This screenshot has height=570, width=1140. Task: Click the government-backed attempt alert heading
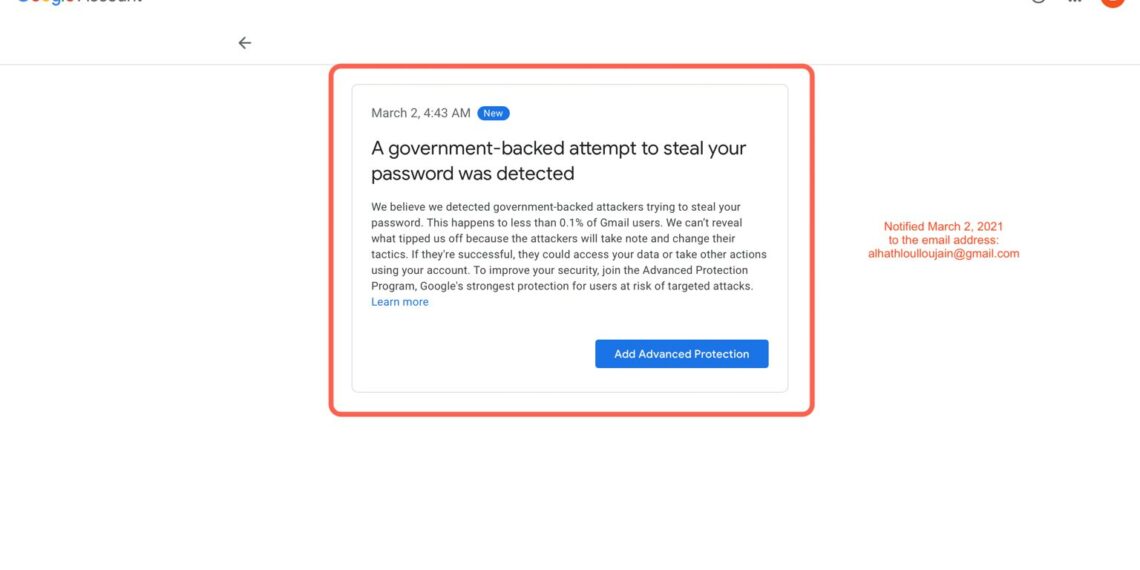558,149
